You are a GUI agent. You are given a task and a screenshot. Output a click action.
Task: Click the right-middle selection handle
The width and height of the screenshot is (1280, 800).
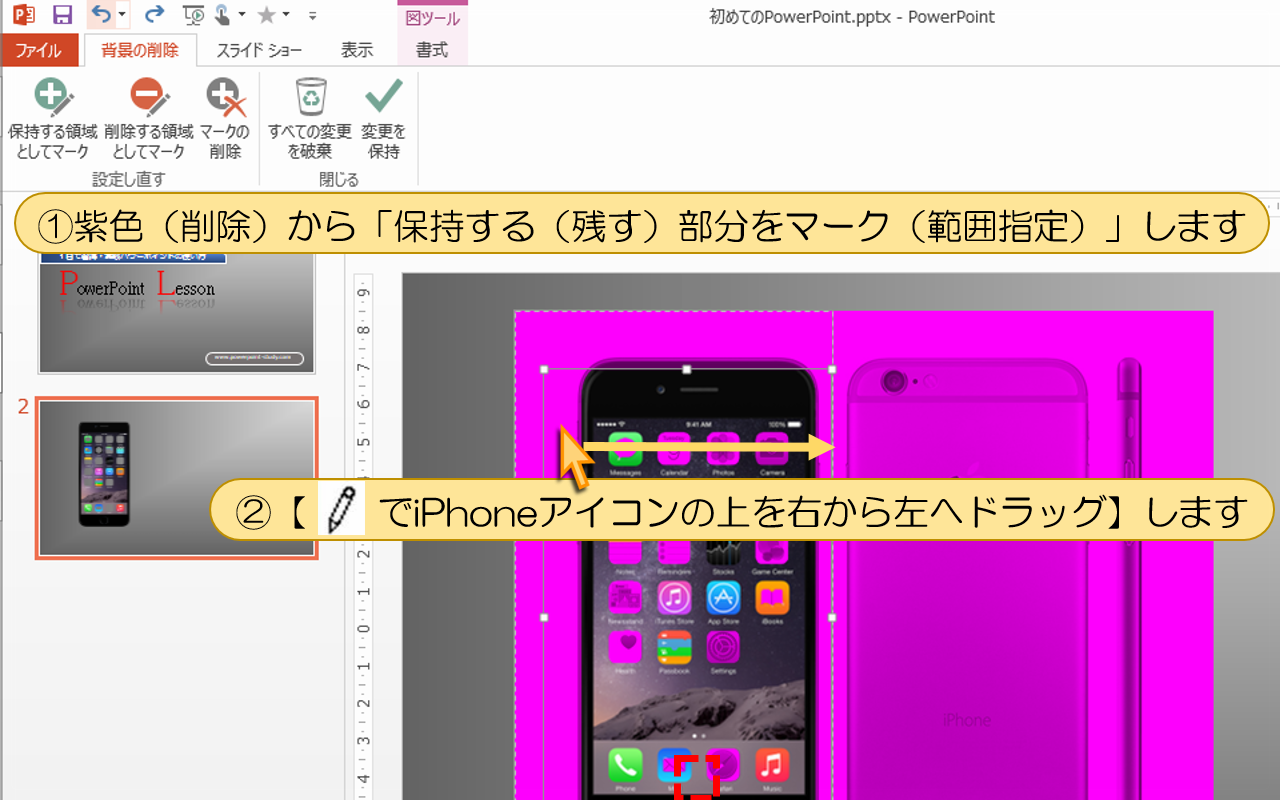(x=833, y=618)
